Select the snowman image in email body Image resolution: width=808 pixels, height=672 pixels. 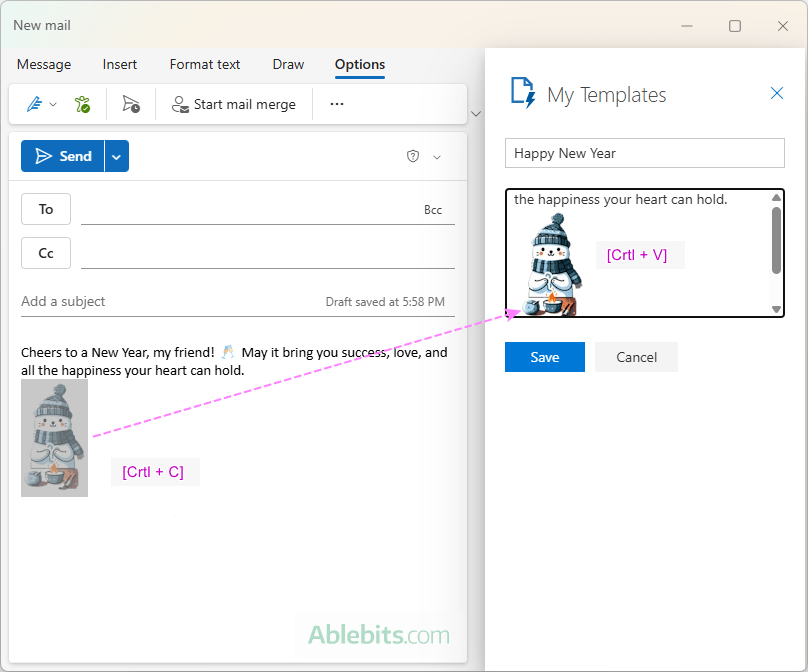55,438
